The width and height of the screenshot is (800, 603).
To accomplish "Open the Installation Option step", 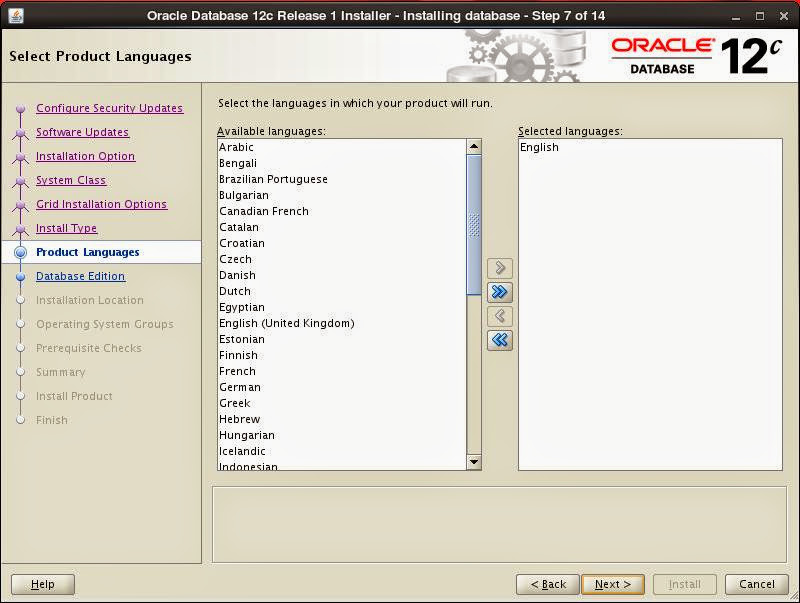I will [x=85, y=156].
